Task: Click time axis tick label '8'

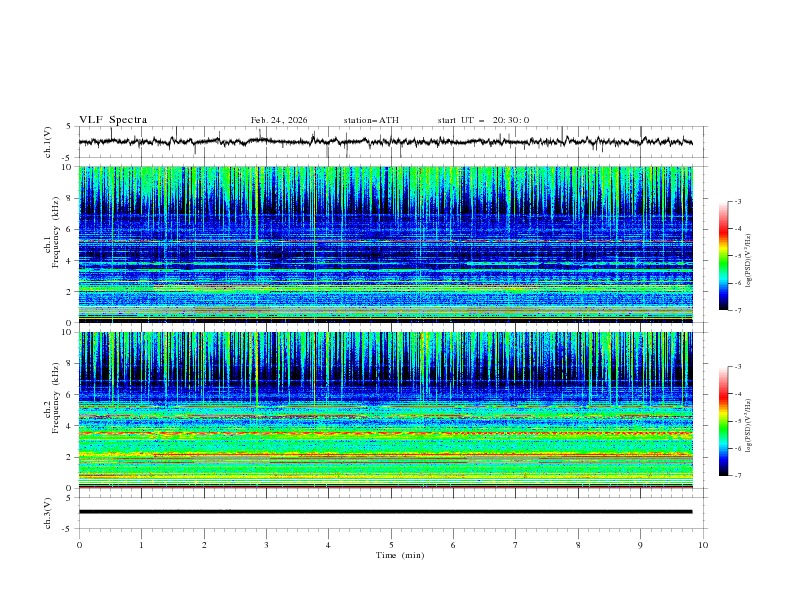Action: [x=578, y=545]
